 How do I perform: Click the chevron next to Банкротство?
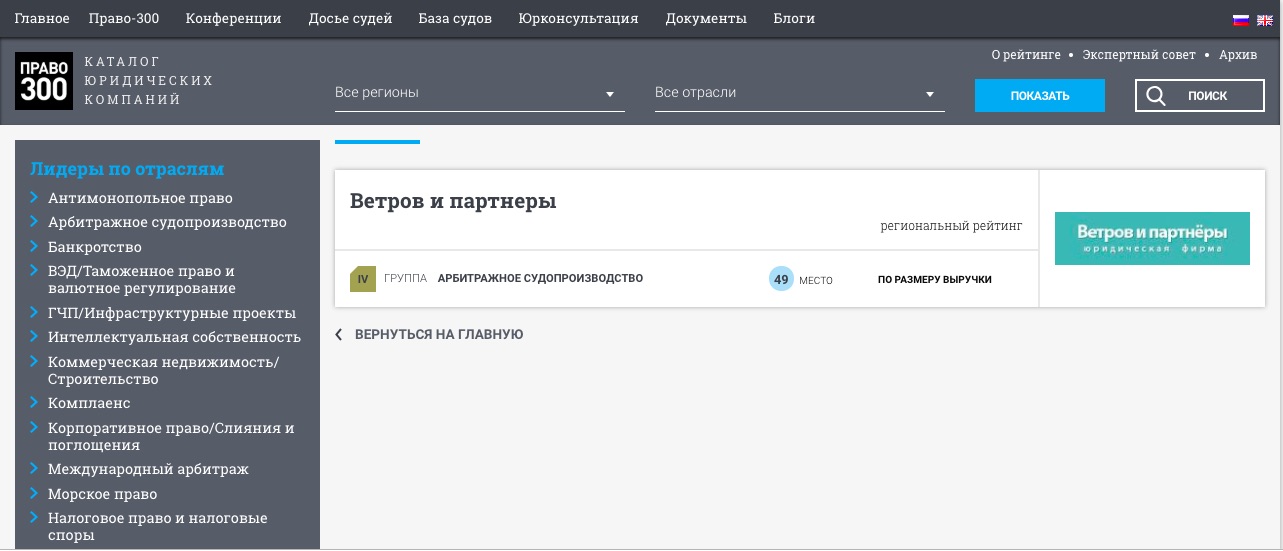pyautogui.click(x=34, y=246)
